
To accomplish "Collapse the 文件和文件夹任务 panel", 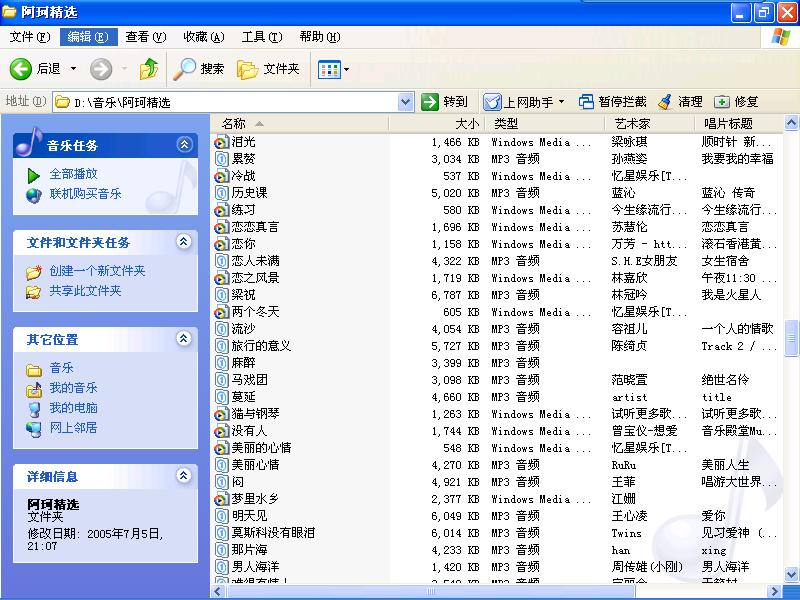I will pyautogui.click(x=184, y=242).
